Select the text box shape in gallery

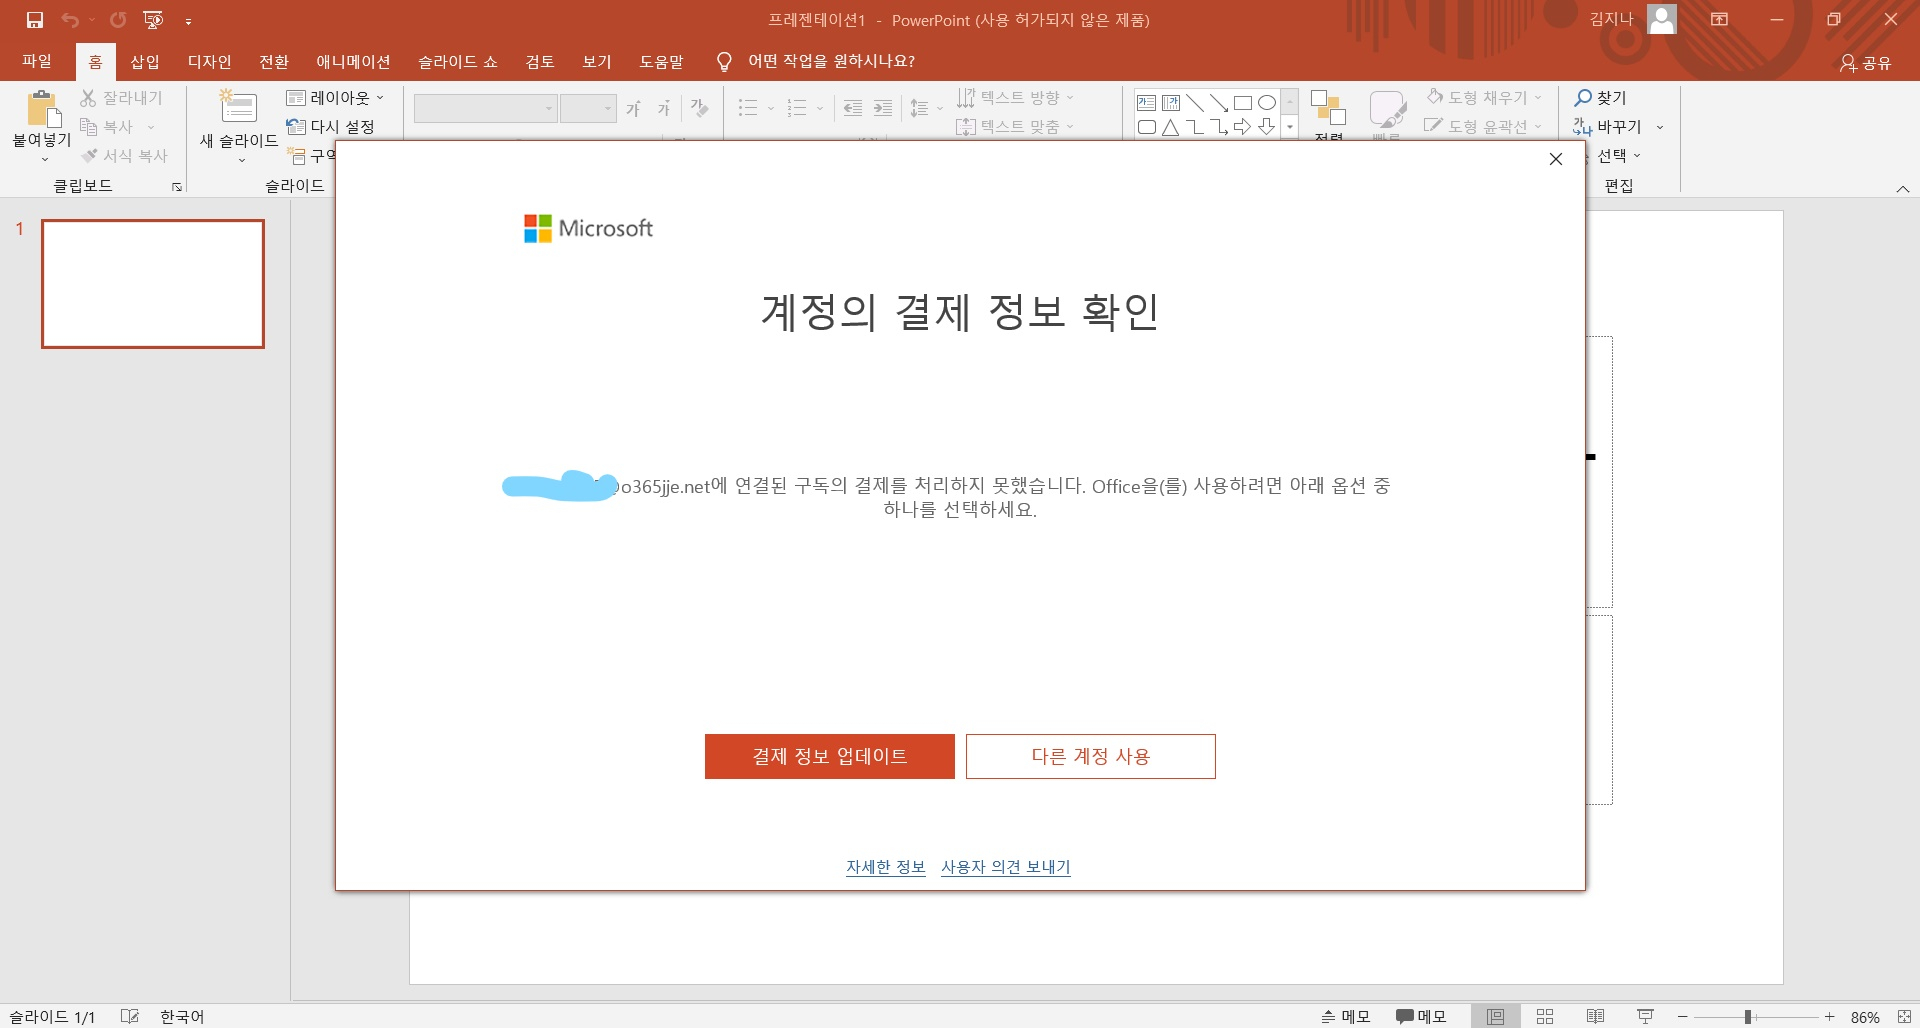click(x=1147, y=103)
